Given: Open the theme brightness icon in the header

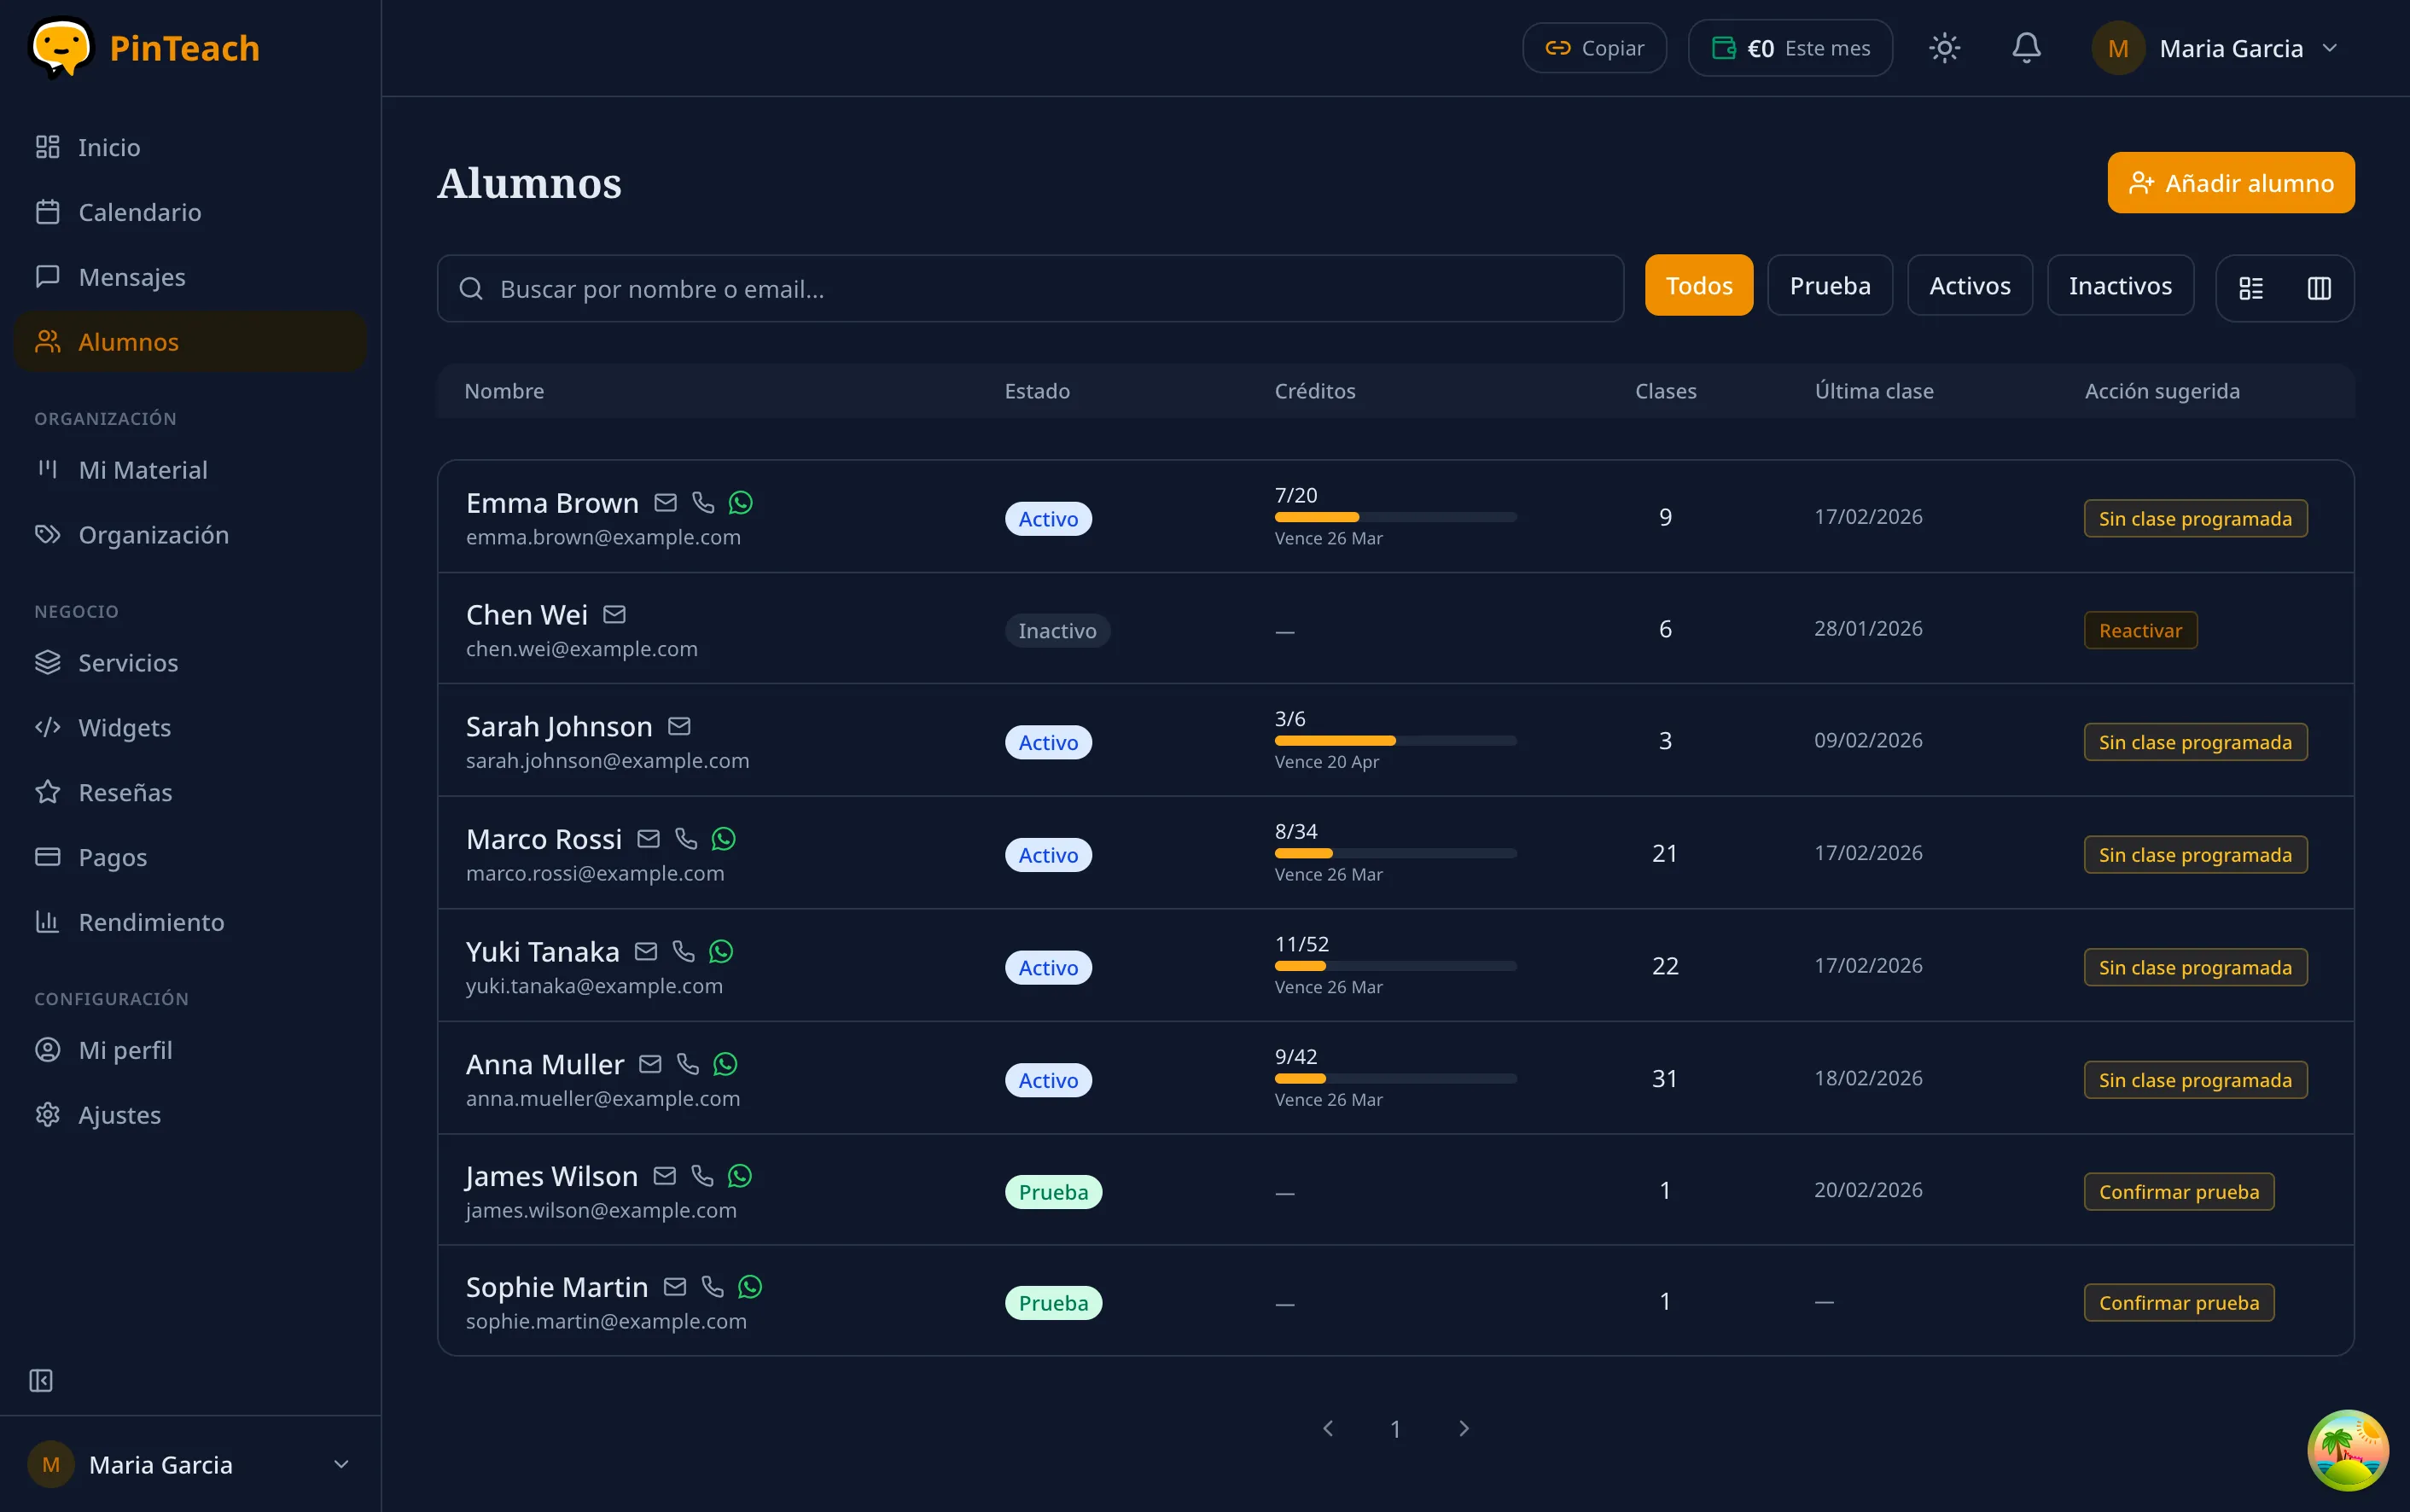Looking at the screenshot, I should 1943,47.
